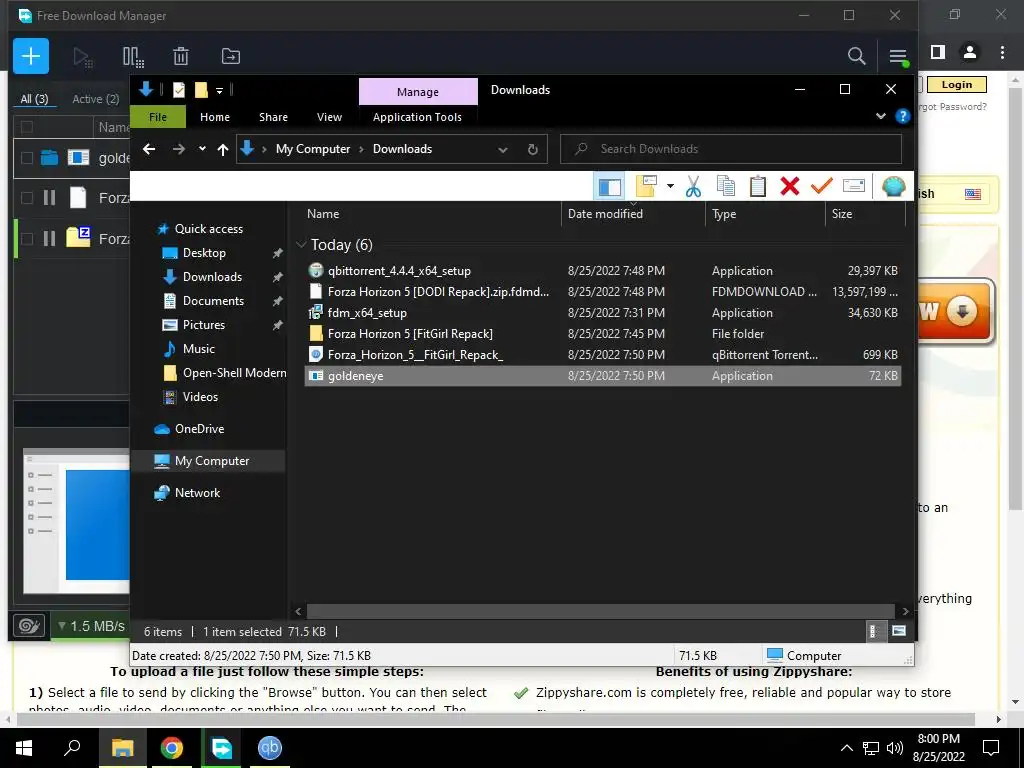1024x768 pixels.
Task: Go up one folder level
Action: pyautogui.click(x=223, y=150)
